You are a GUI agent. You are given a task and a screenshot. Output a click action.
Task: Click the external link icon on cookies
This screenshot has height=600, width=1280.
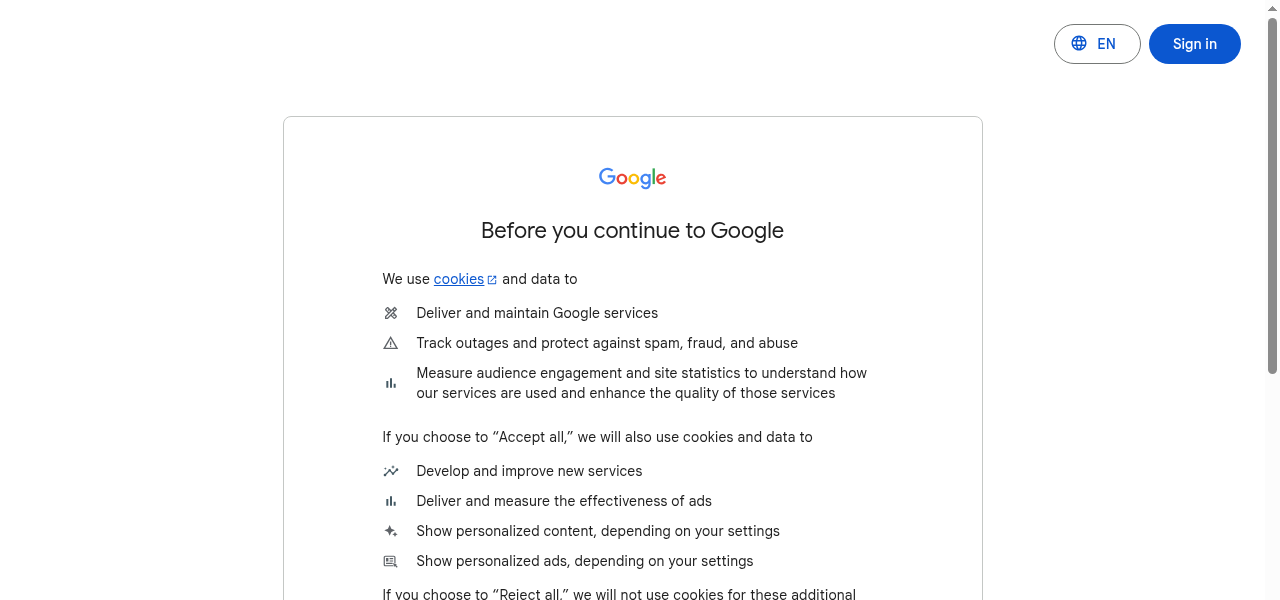pyautogui.click(x=491, y=278)
